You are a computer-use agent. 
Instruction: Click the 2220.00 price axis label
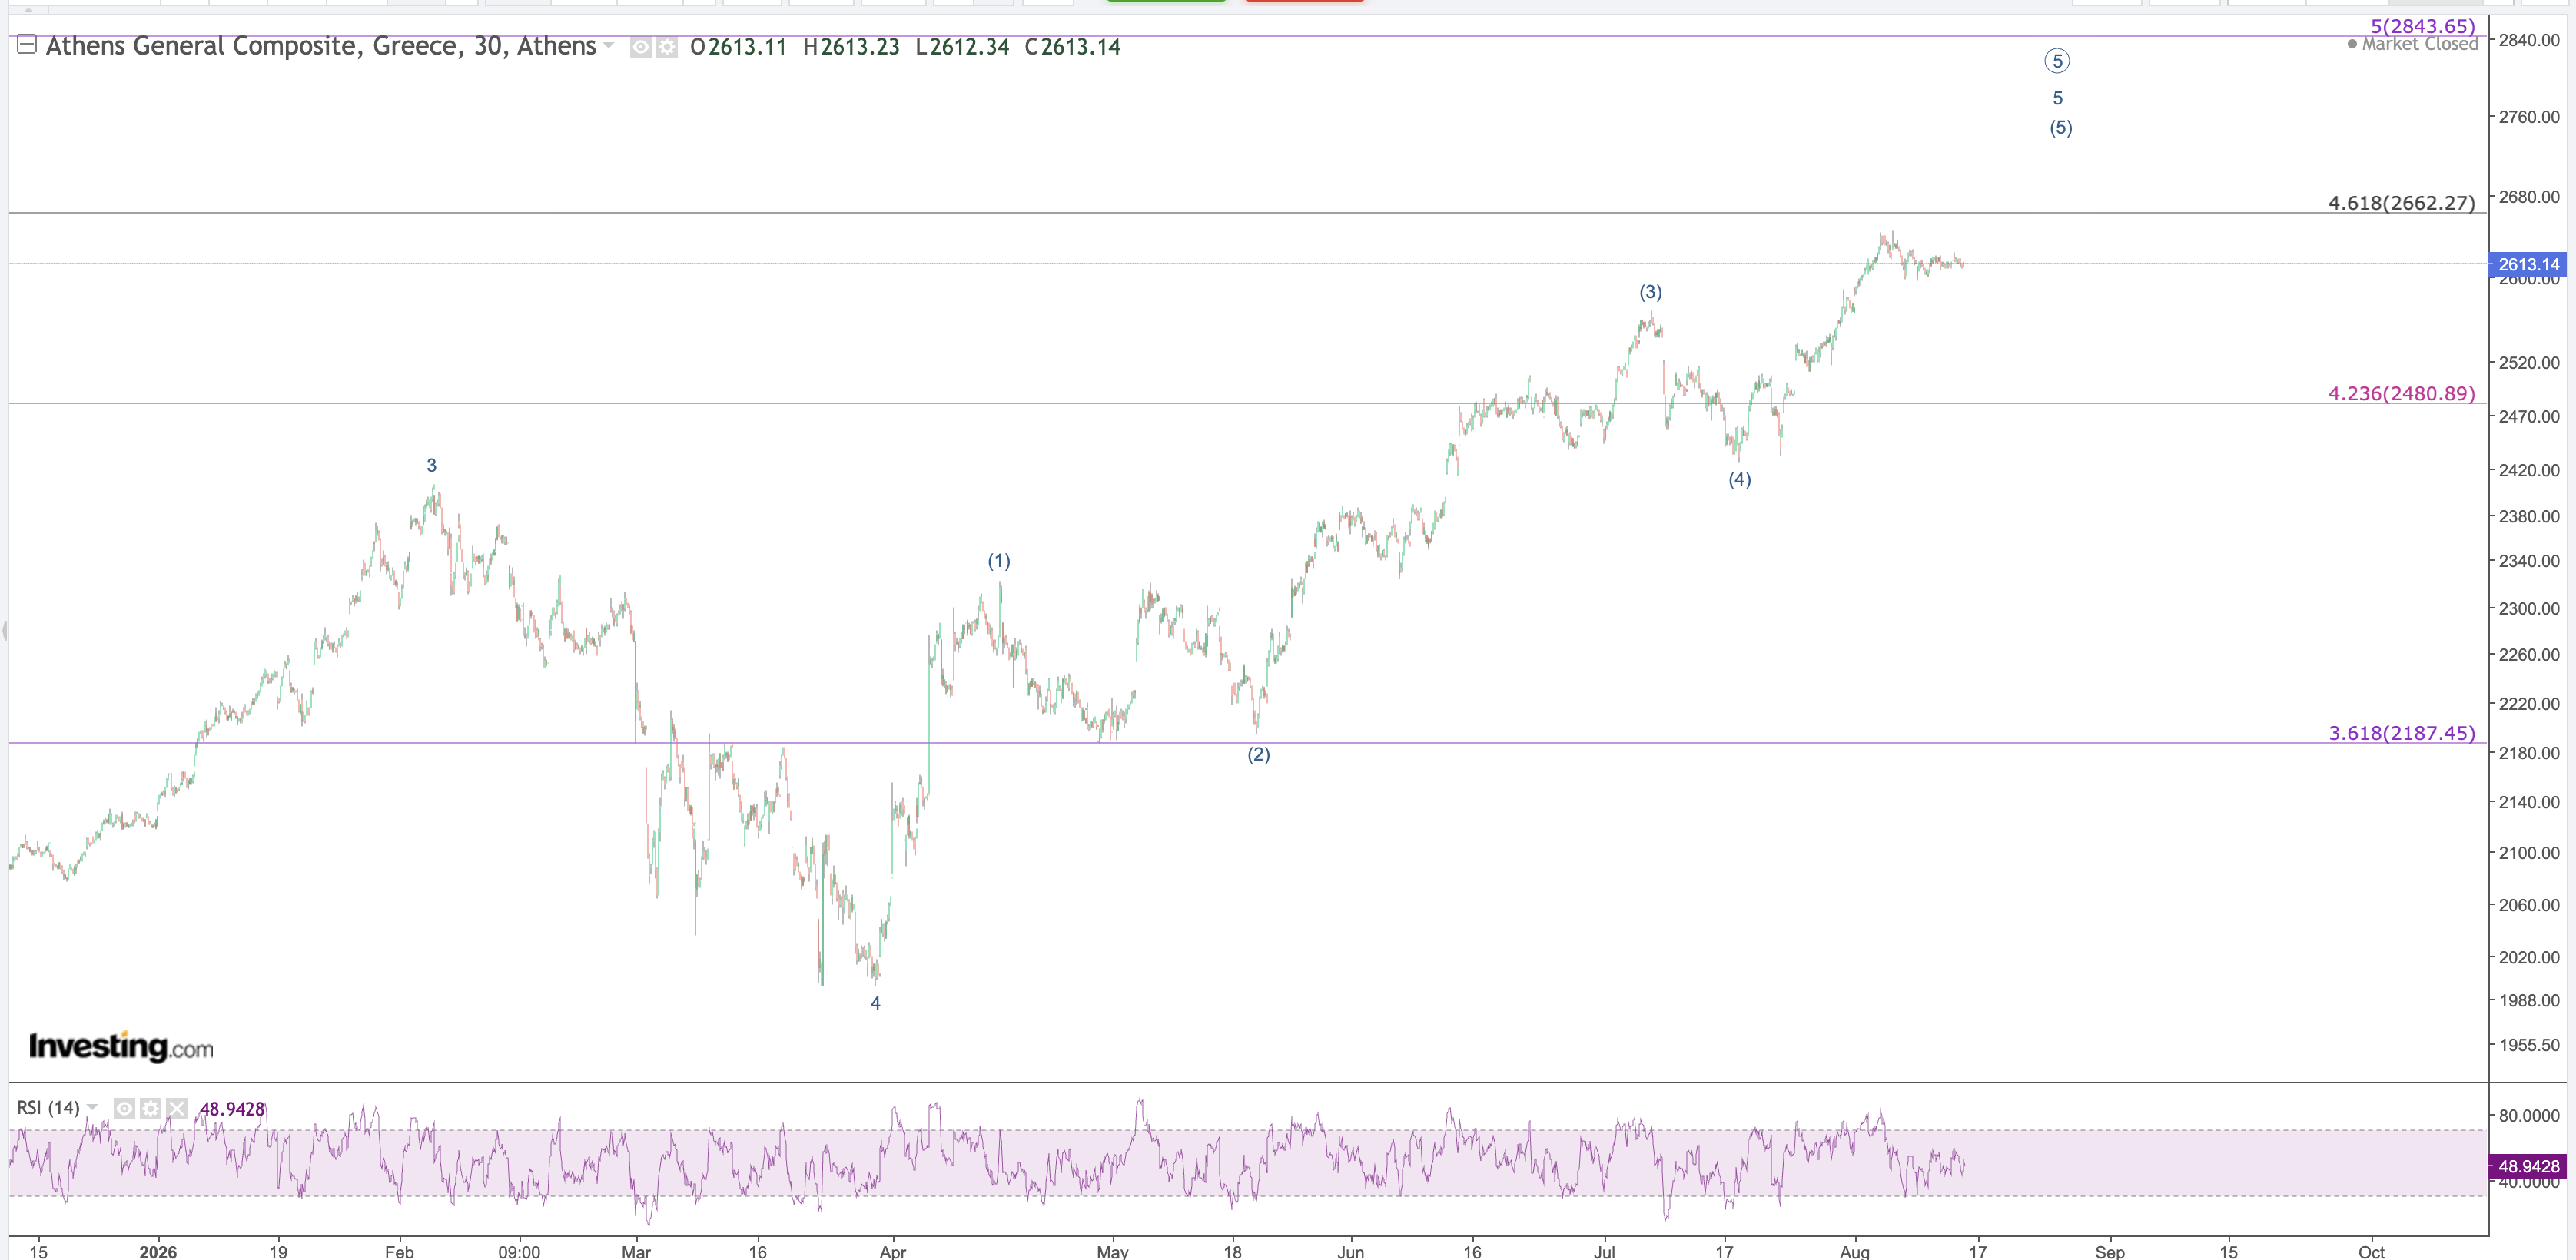pyautogui.click(x=2529, y=703)
